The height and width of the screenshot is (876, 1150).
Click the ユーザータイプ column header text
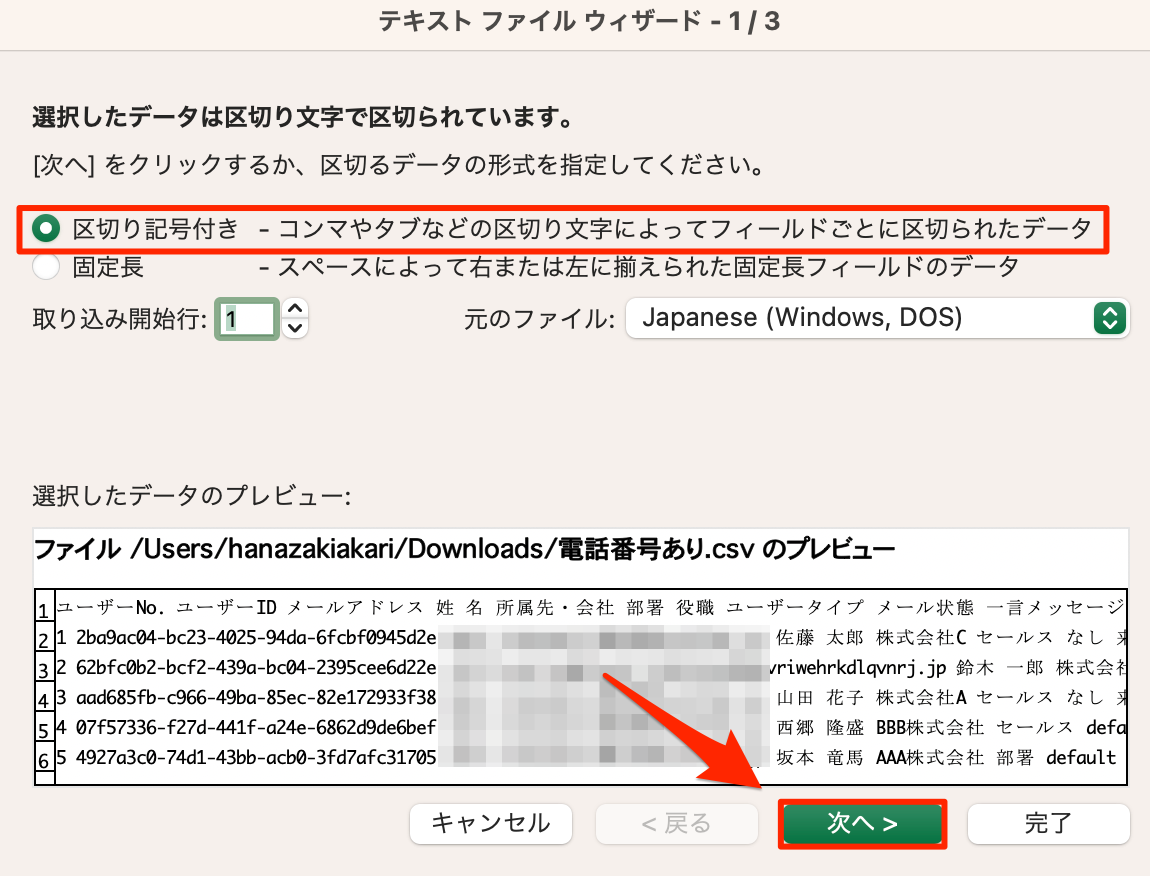coord(795,607)
